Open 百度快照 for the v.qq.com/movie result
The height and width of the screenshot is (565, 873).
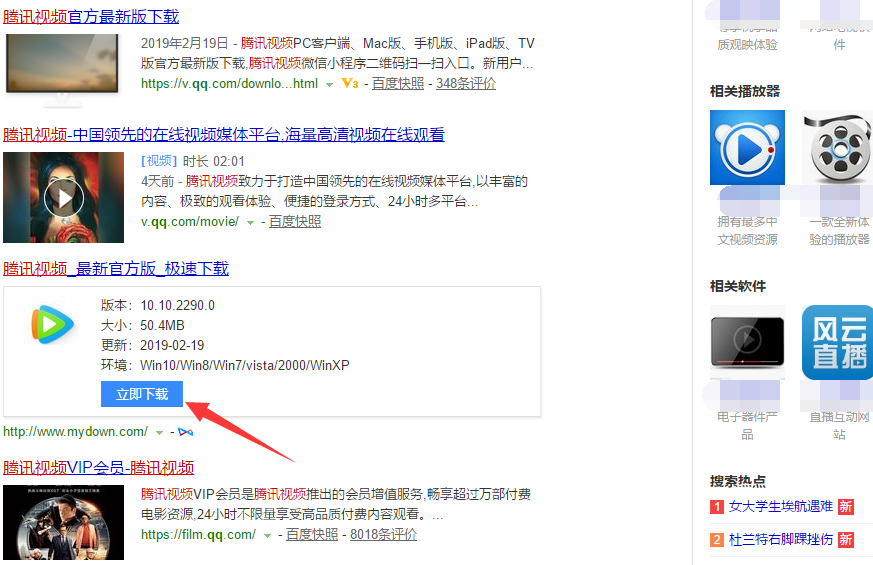[x=295, y=222]
